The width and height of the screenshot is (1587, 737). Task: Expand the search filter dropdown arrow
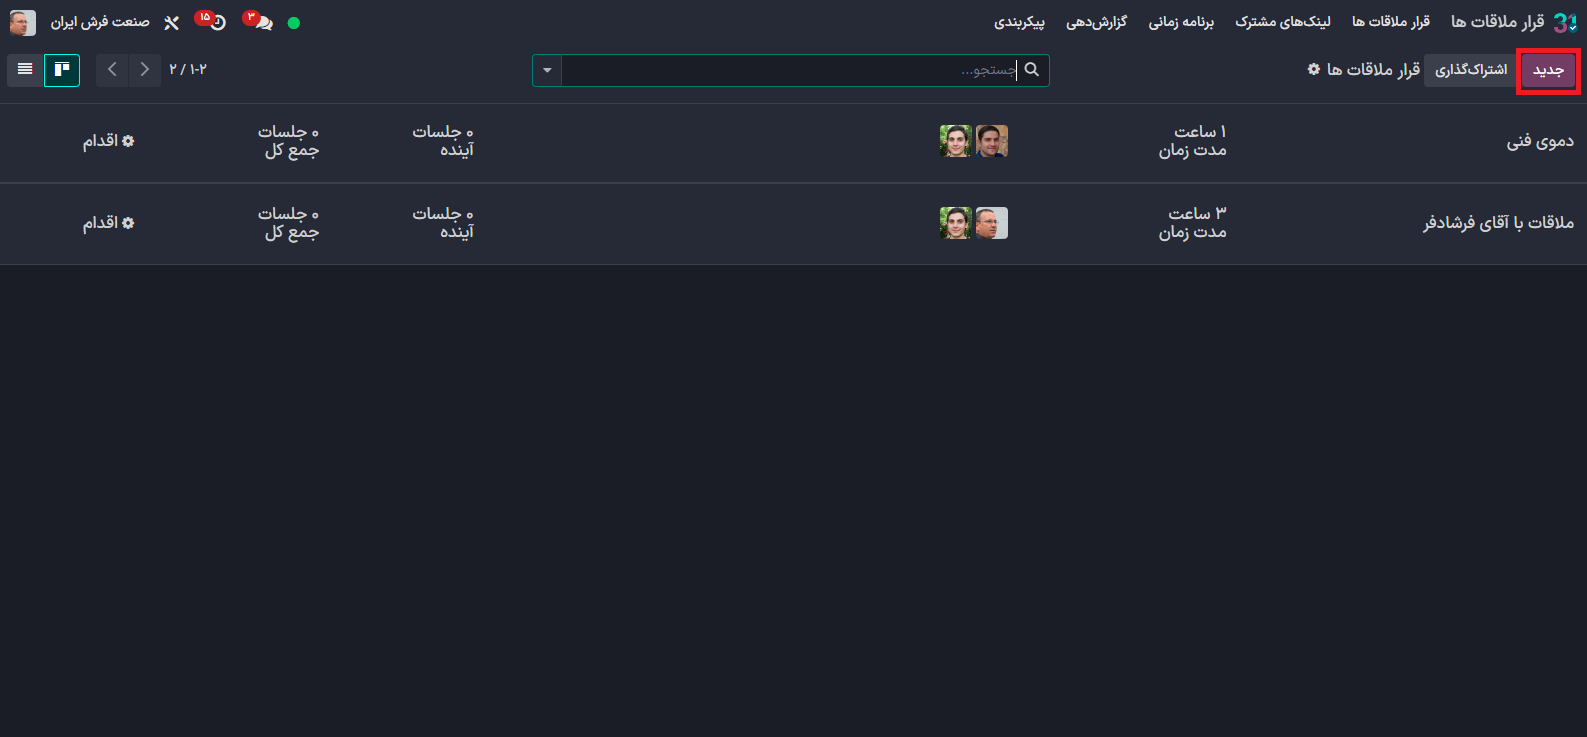(547, 70)
